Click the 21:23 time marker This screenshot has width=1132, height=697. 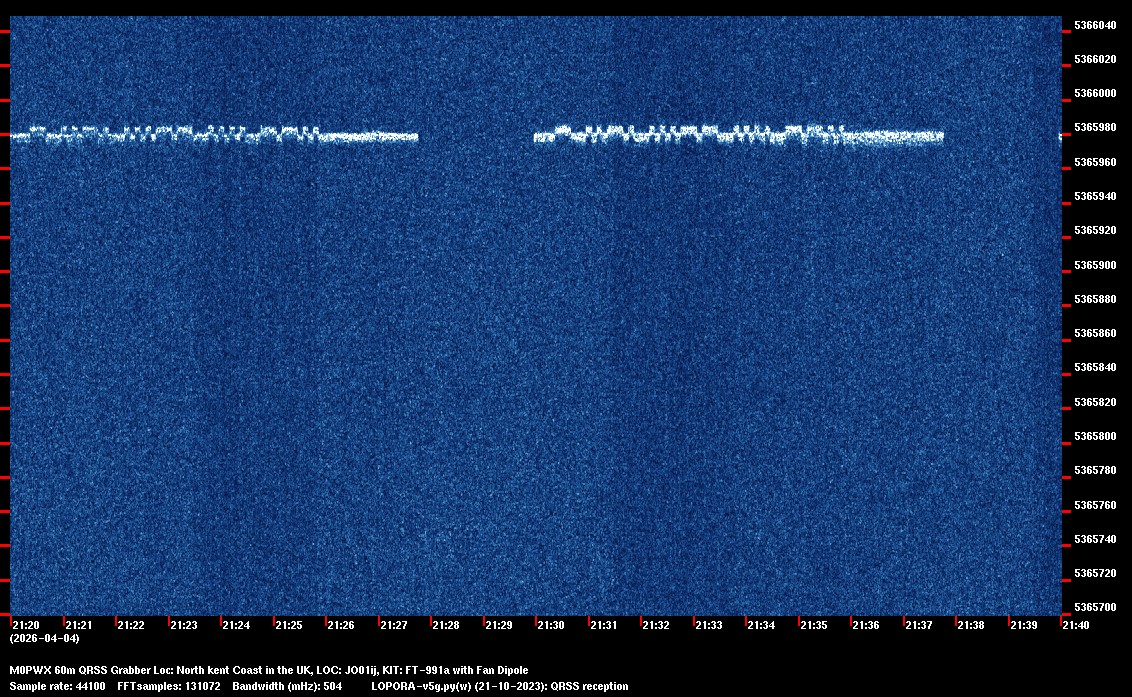tap(183, 625)
